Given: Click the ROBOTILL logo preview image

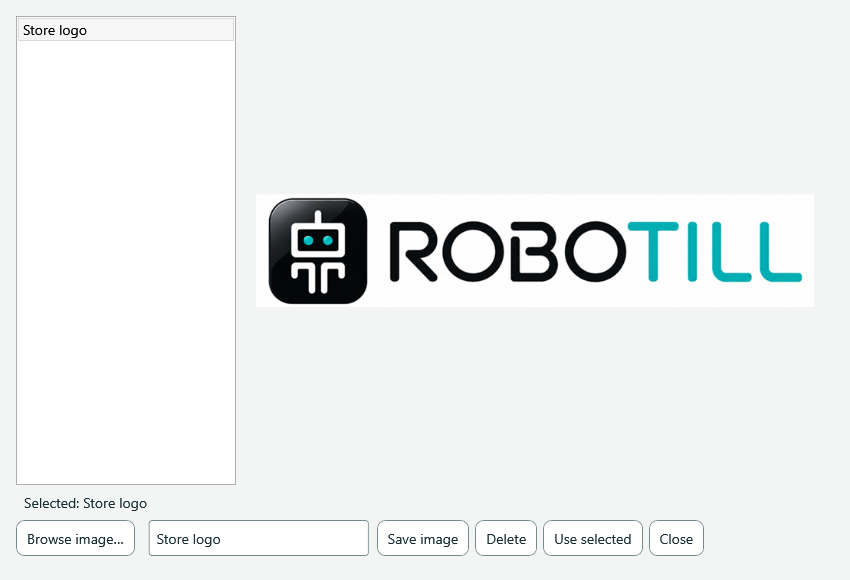Looking at the screenshot, I should coord(535,250).
